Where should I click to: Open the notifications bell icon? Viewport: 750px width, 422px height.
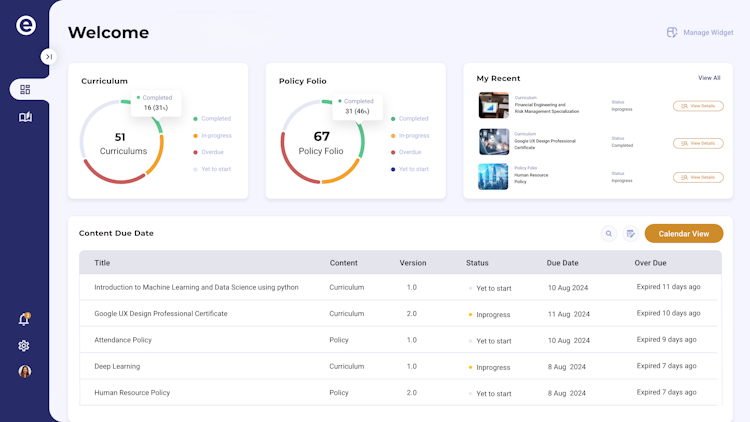pyautogui.click(x=24, y=320)
